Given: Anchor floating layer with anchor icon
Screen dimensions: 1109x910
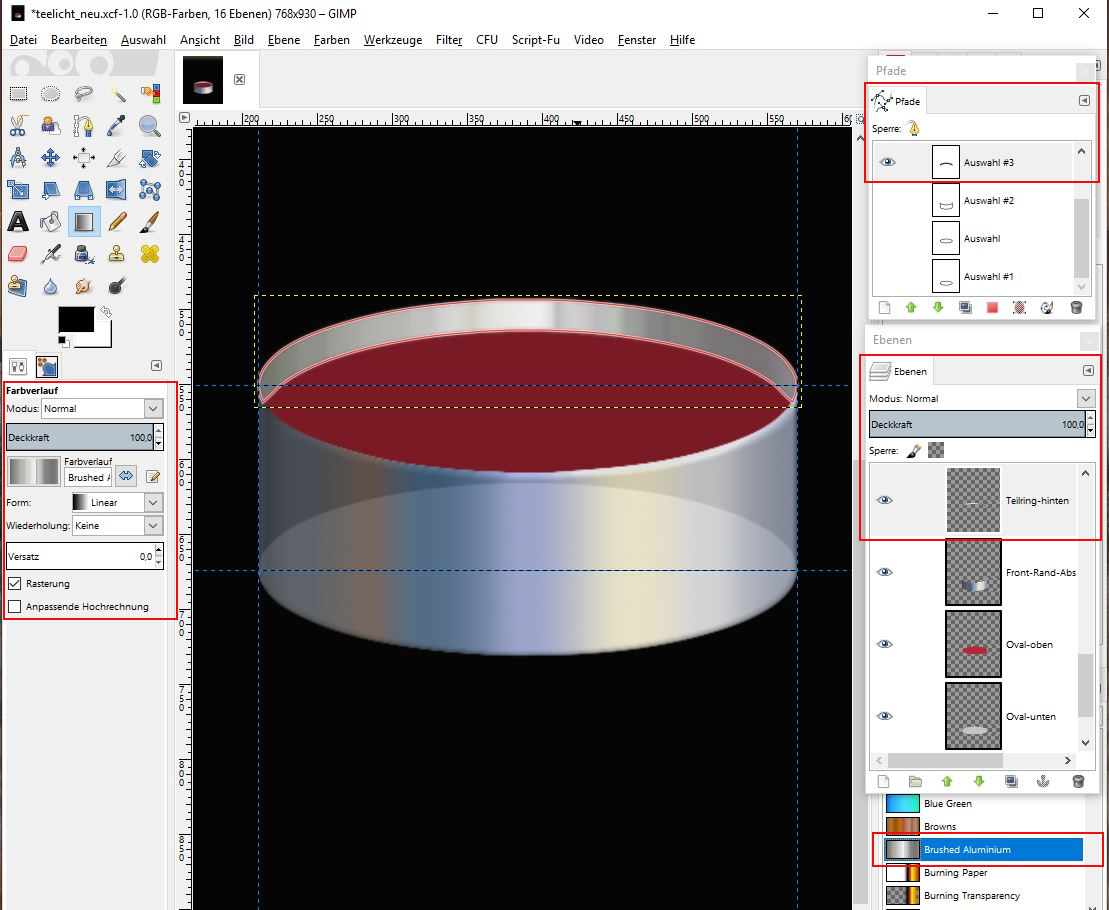Looking at the screenshot, I should point(1044,781).
